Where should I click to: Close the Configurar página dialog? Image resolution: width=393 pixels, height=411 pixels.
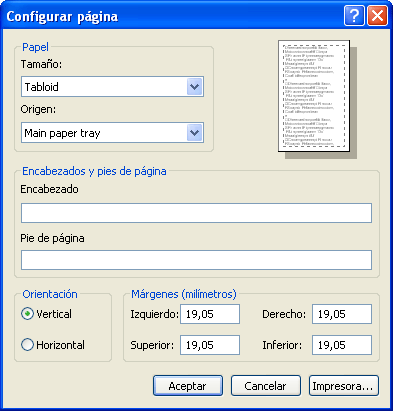coord(377,16)
